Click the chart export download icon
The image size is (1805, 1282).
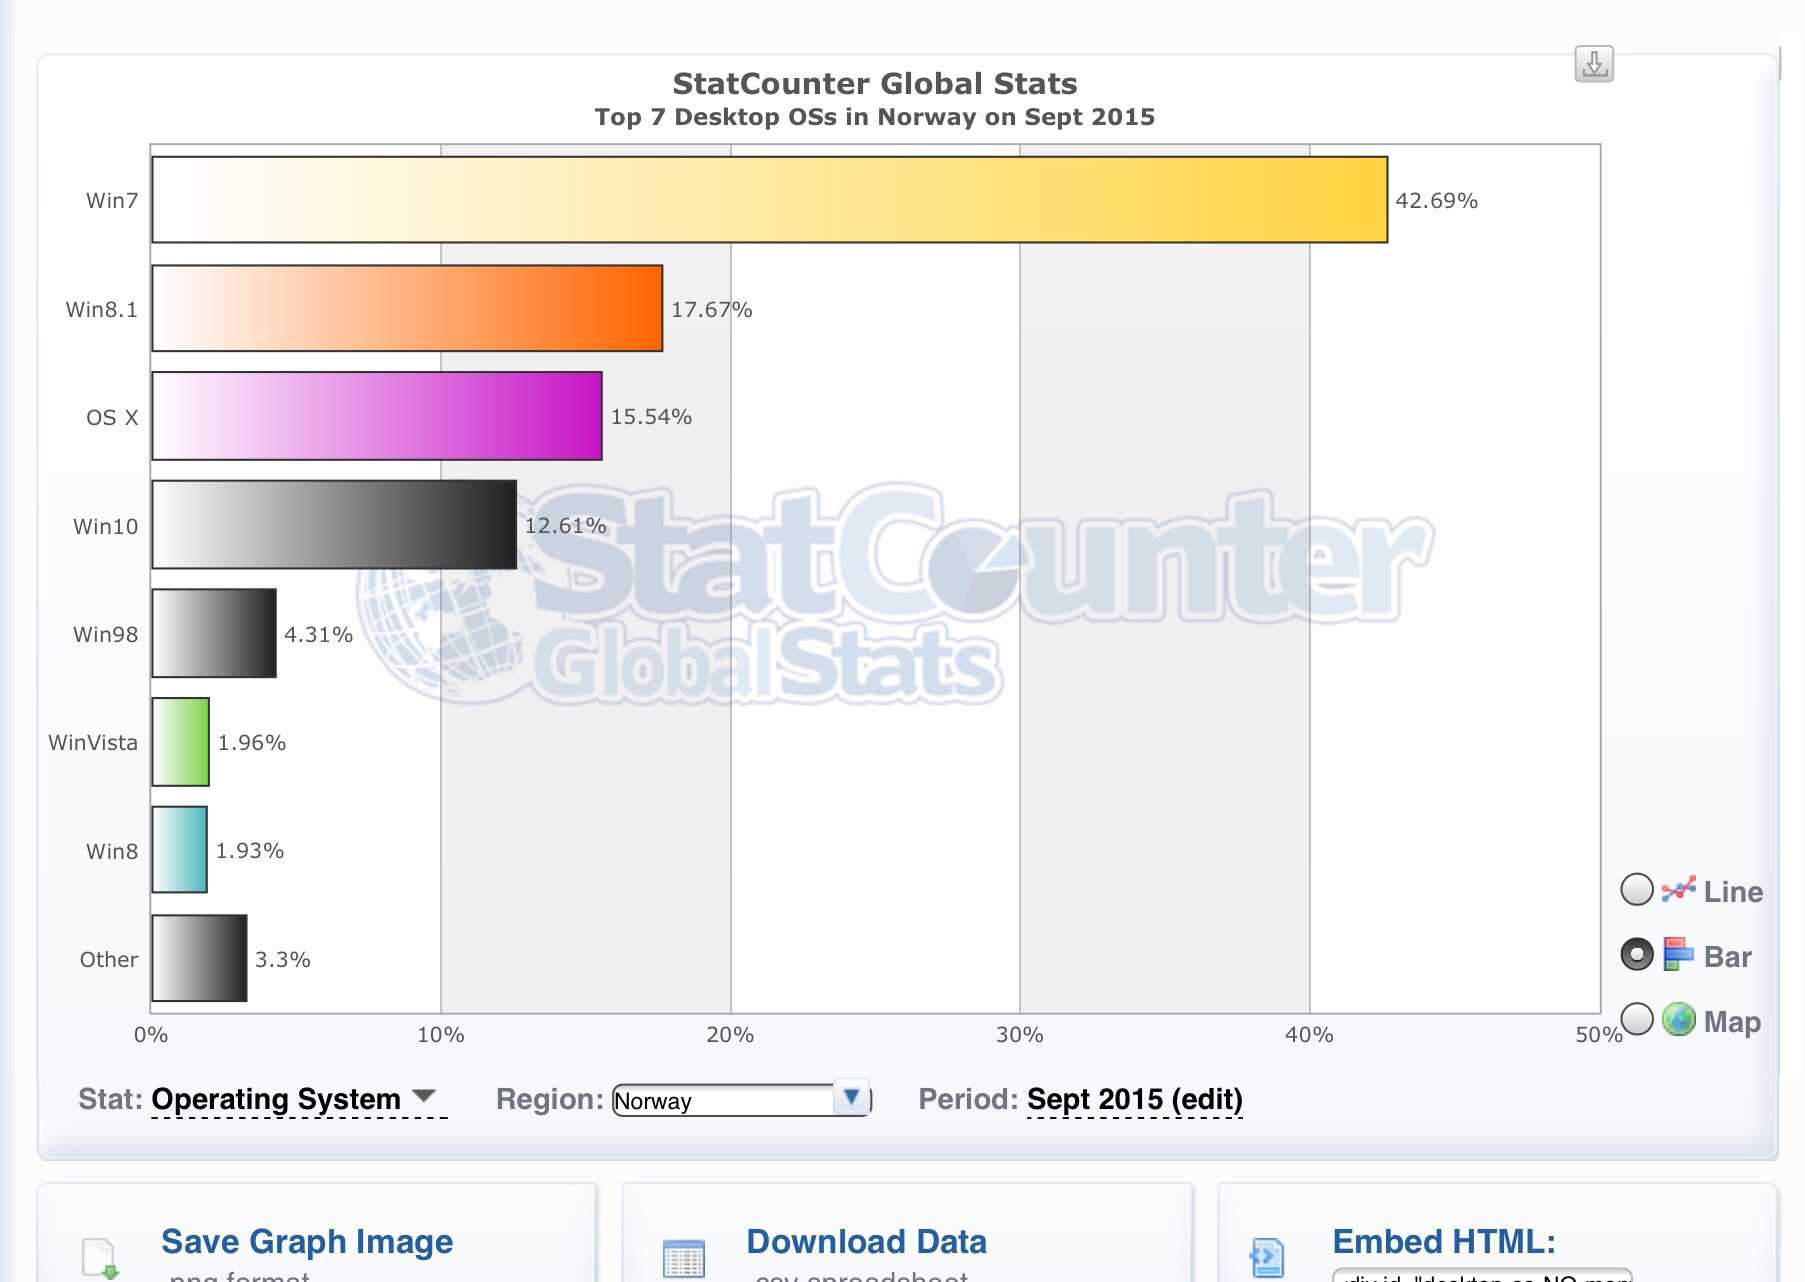[x=1594, y=64]
